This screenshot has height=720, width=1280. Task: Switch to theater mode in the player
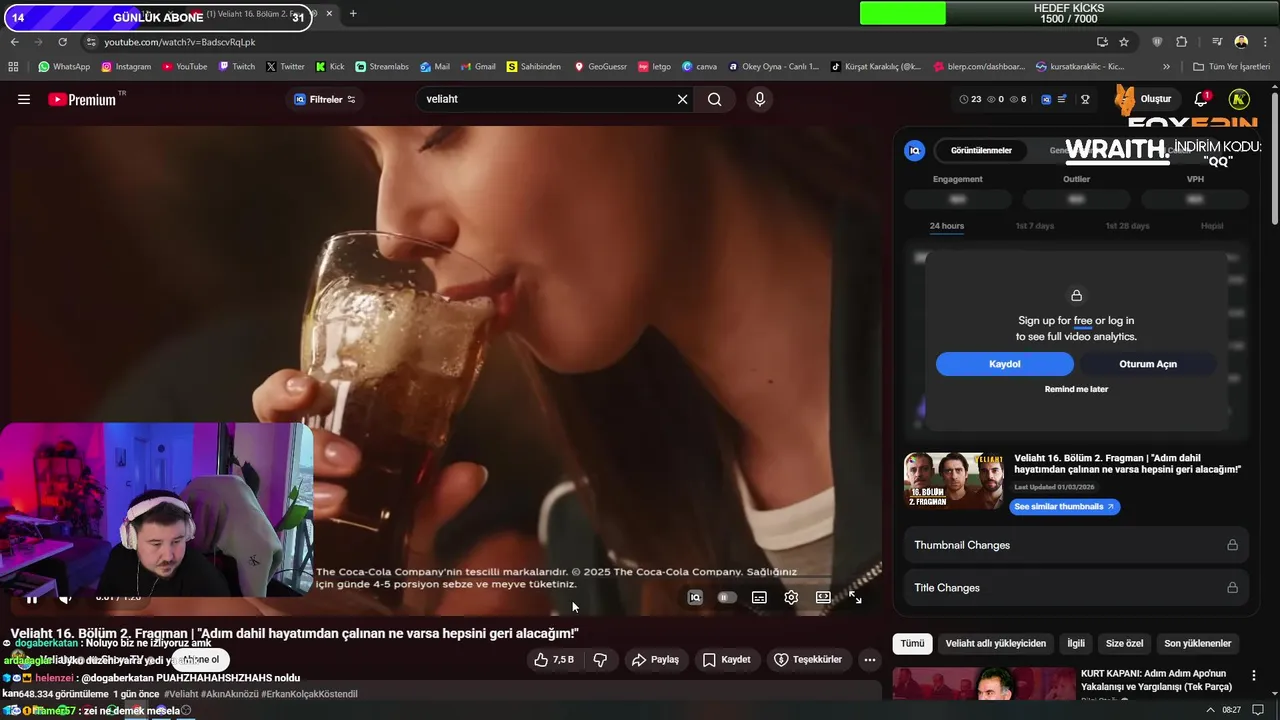tap(823, 598)
